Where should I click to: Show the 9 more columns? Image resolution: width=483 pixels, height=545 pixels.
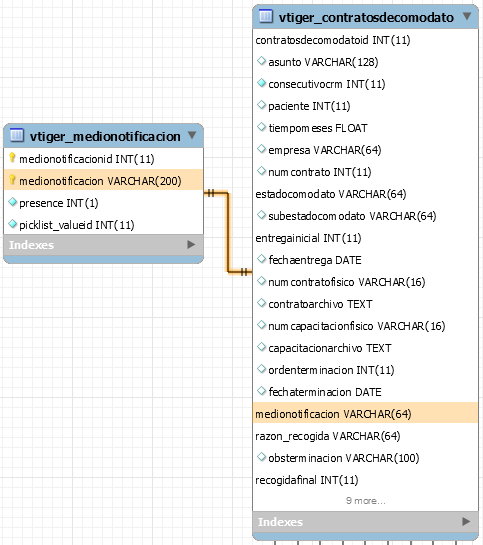click(x=366, y=501)
